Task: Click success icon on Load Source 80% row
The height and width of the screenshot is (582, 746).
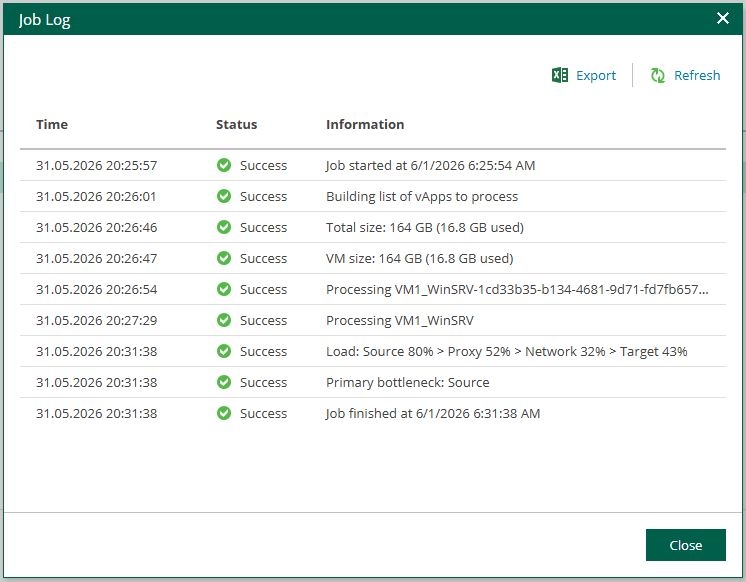Action: 224,351
